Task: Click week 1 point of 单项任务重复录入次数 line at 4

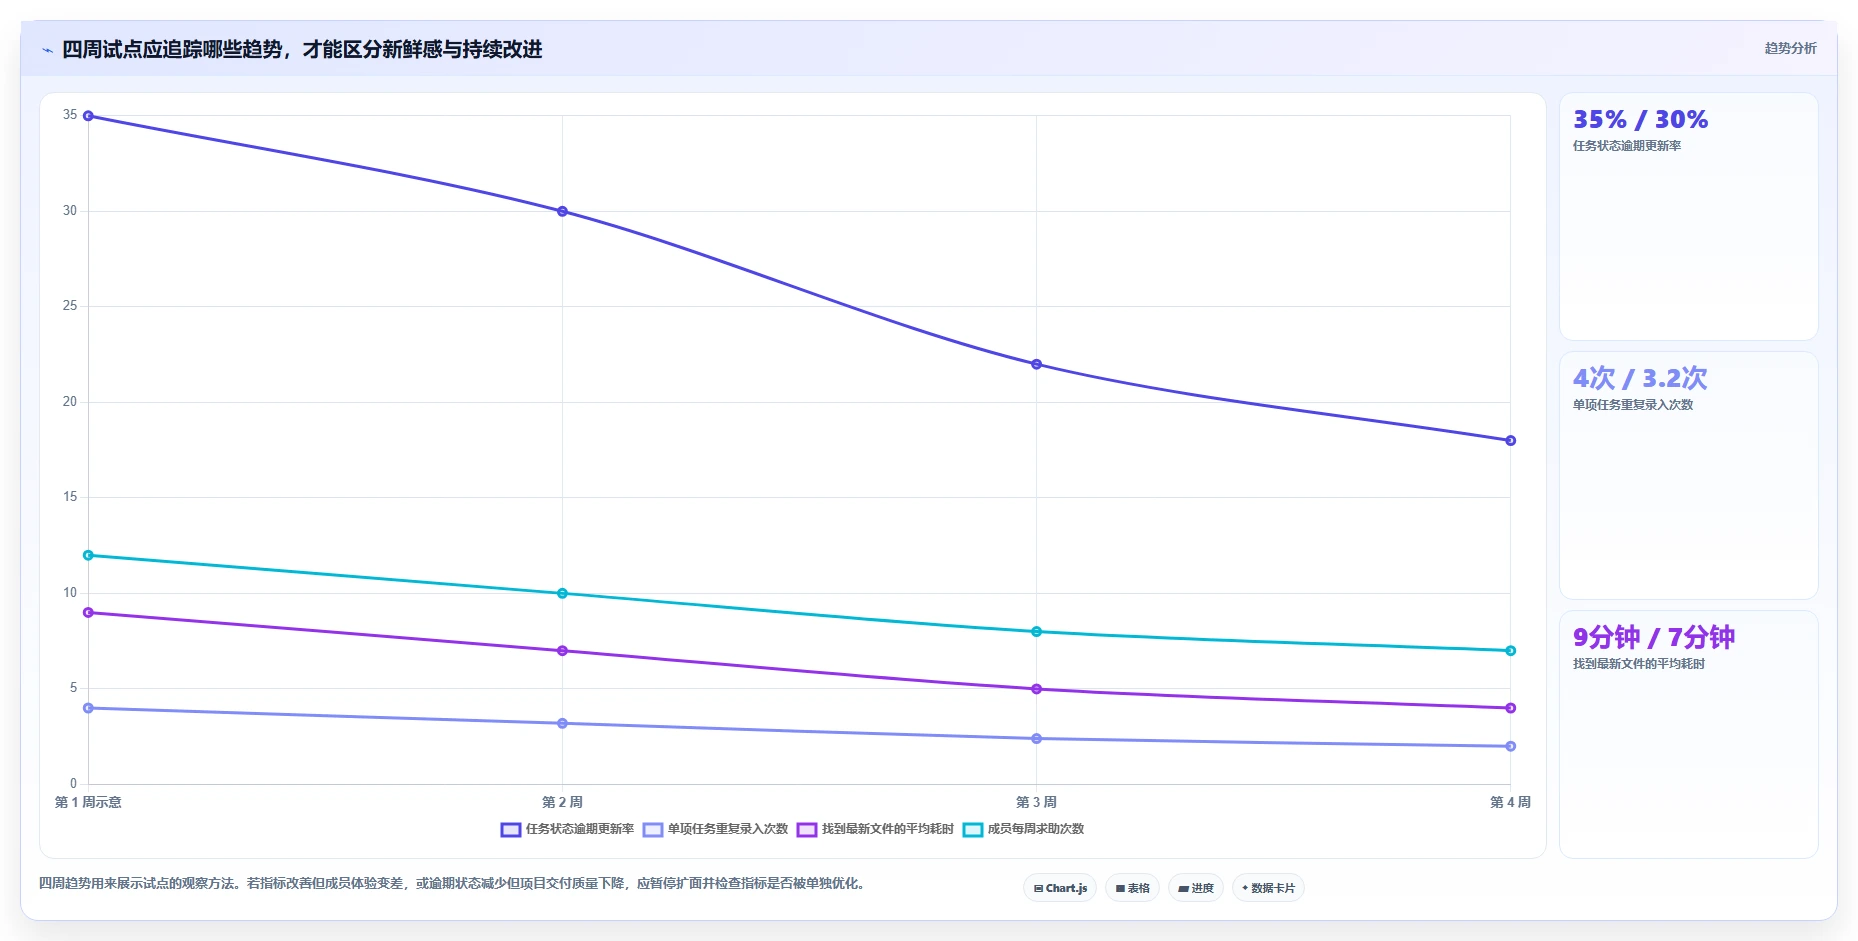Action: click(88, 708)
